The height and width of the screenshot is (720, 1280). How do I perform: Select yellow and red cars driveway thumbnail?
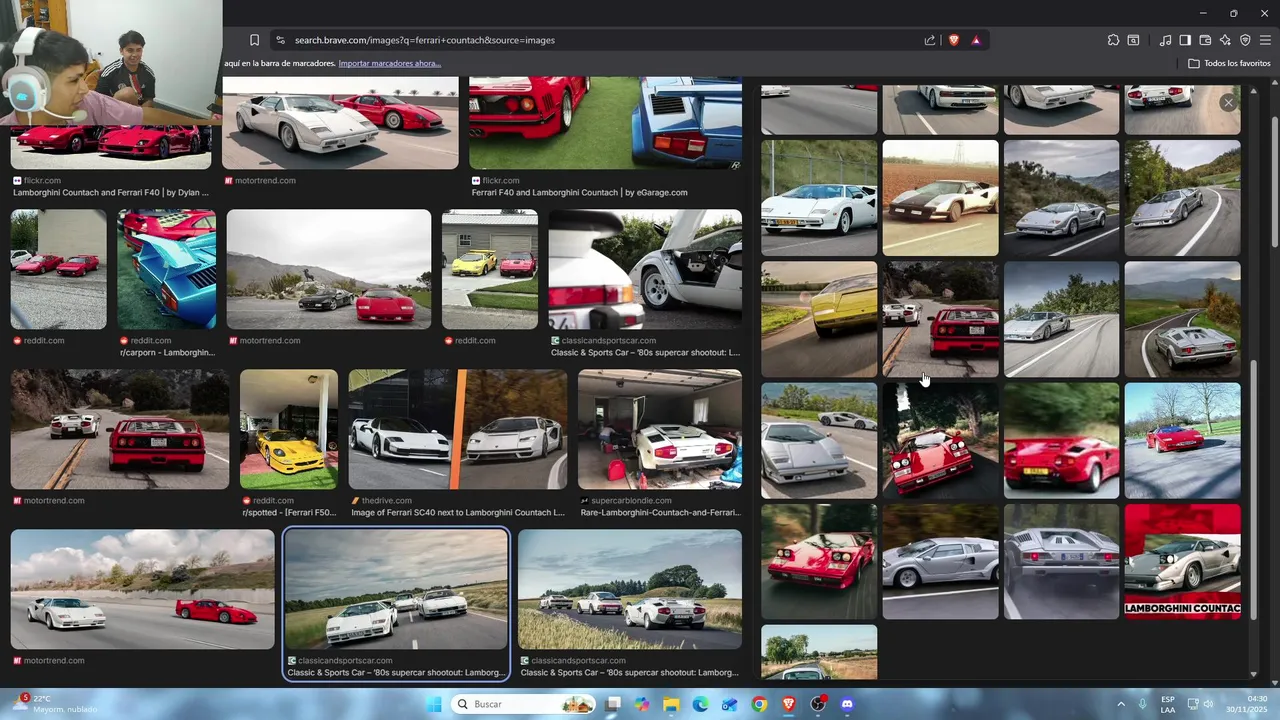(490, 269)
